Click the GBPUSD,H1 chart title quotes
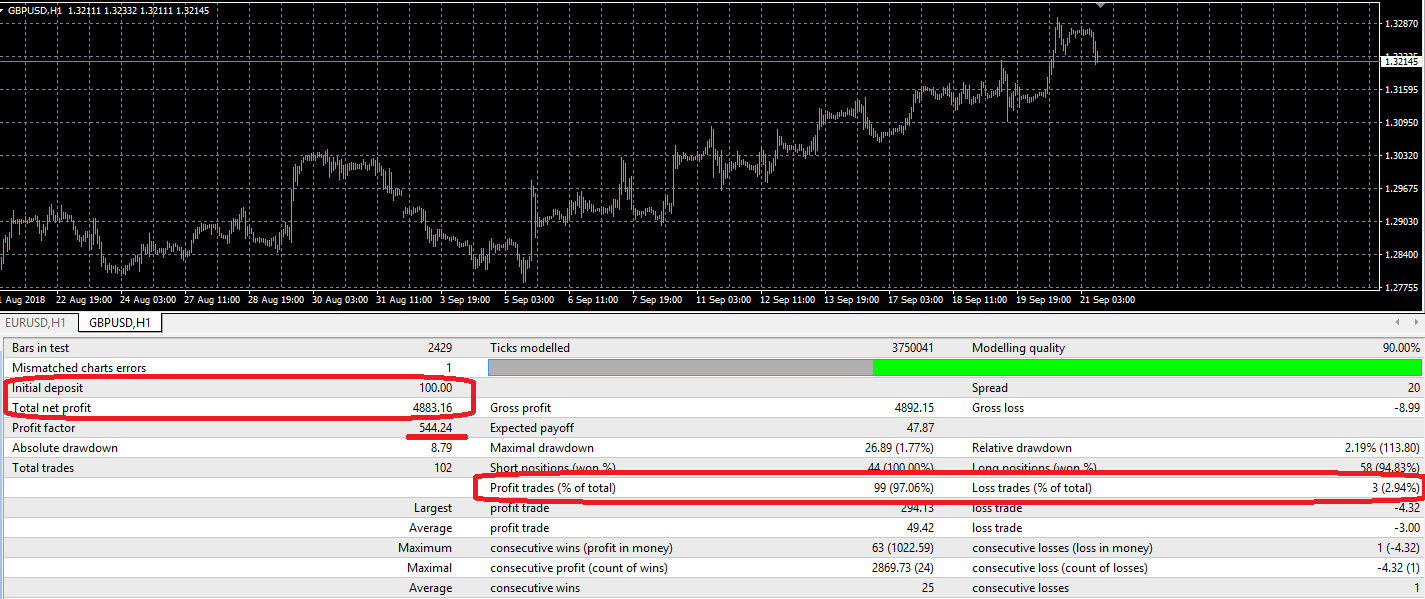 click(x=110, y=10)
